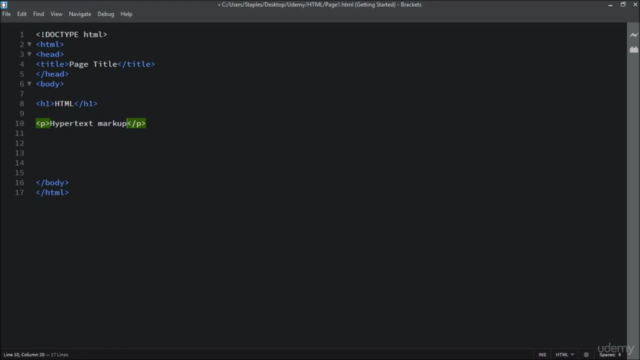Click the Line 10, Column 20 cursor status
This screenshot has width=640, height=360.
click(24, 355)
